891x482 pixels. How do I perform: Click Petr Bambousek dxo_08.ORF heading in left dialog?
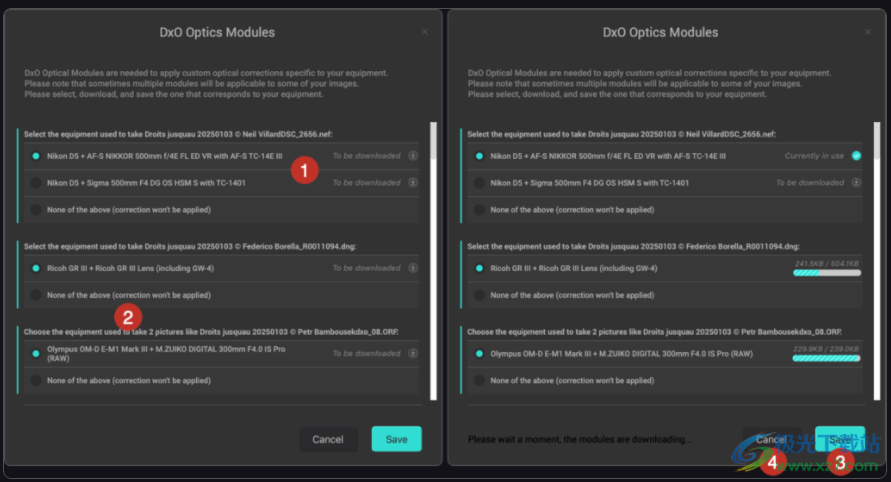click(211, 331)
